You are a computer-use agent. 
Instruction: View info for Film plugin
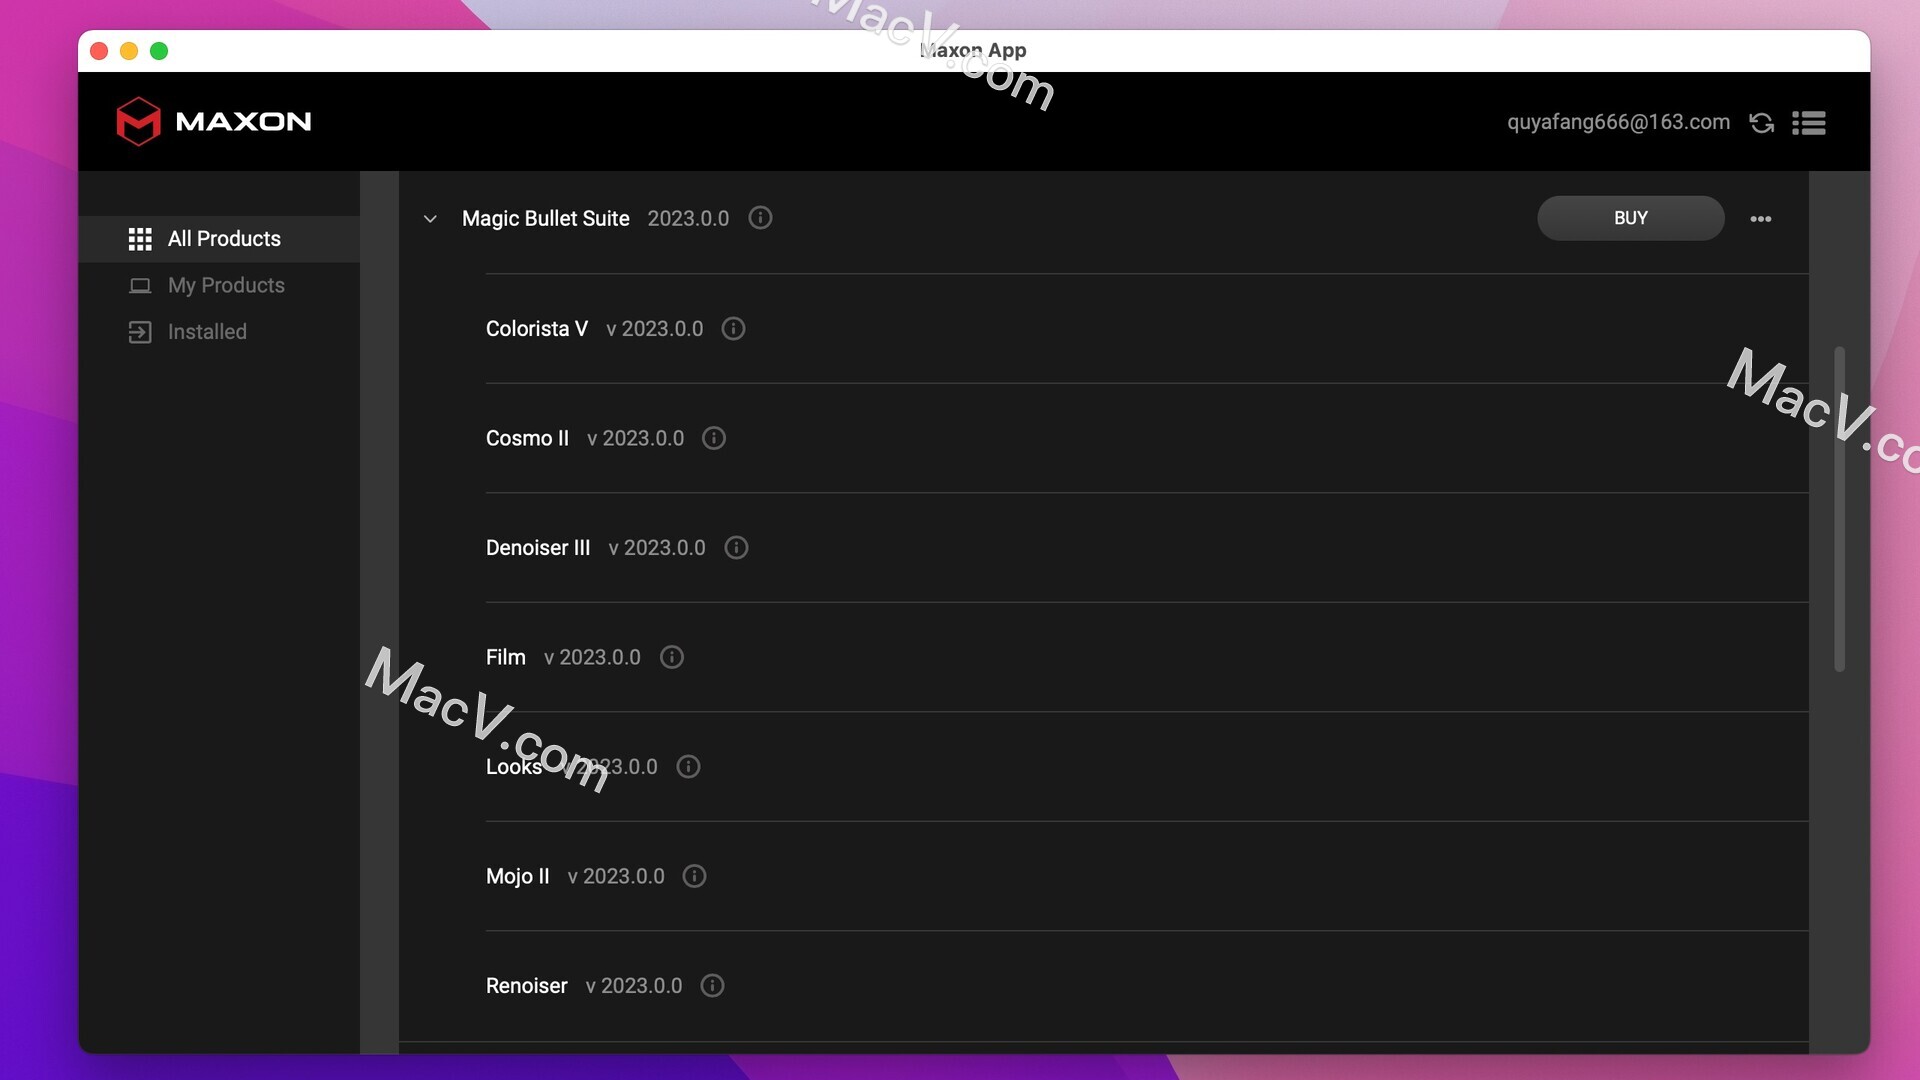click(672, 657)
